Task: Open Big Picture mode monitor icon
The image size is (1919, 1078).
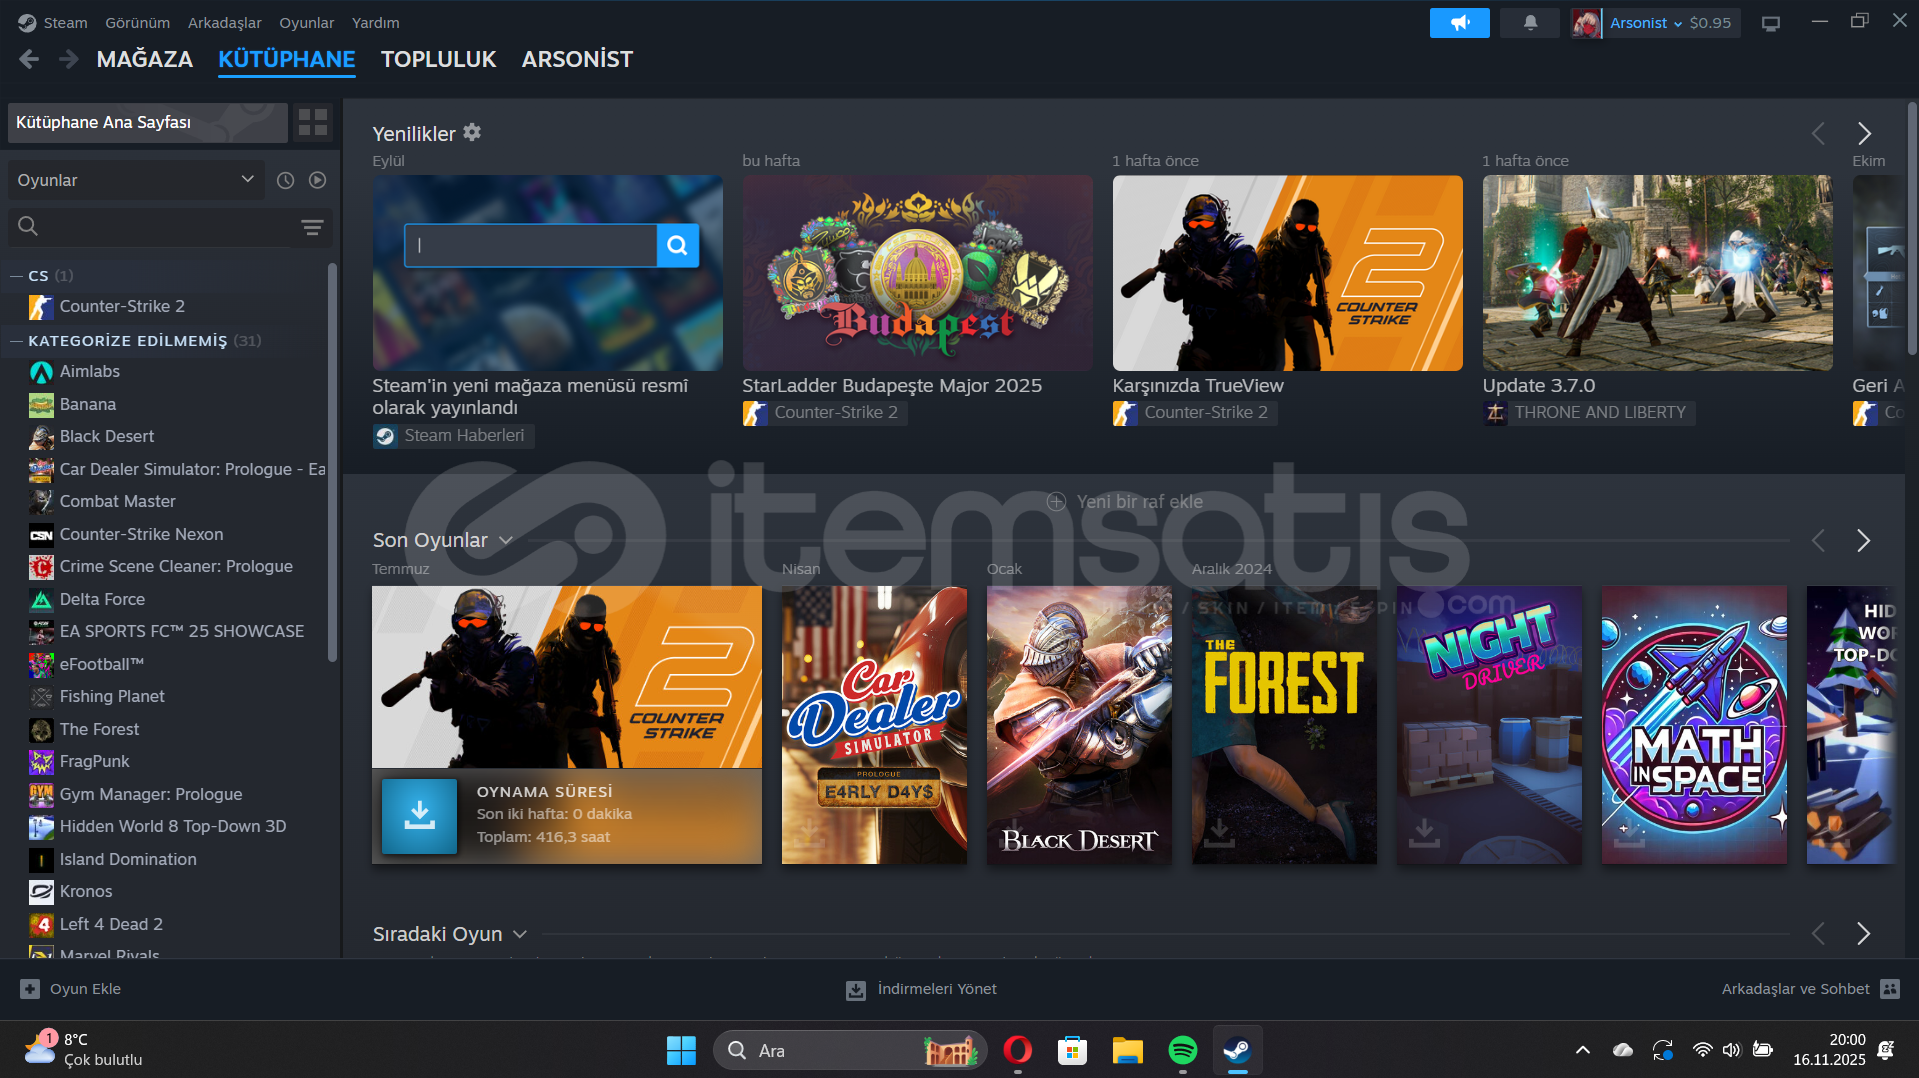Action: 1770,23
